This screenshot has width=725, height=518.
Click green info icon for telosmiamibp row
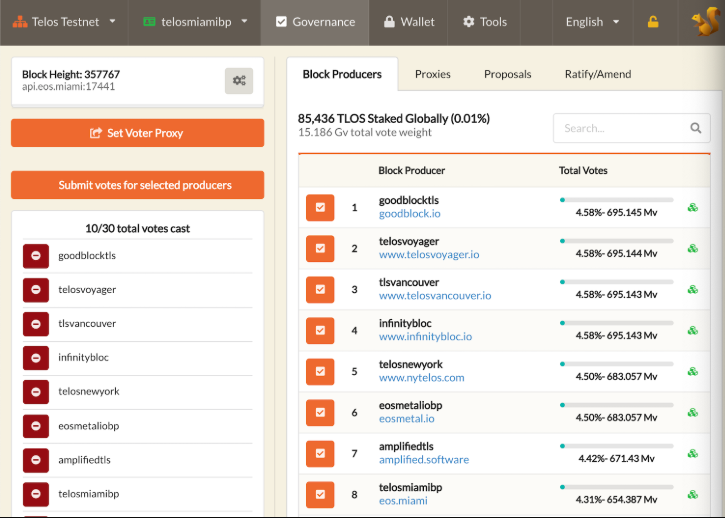pos(693,494)
